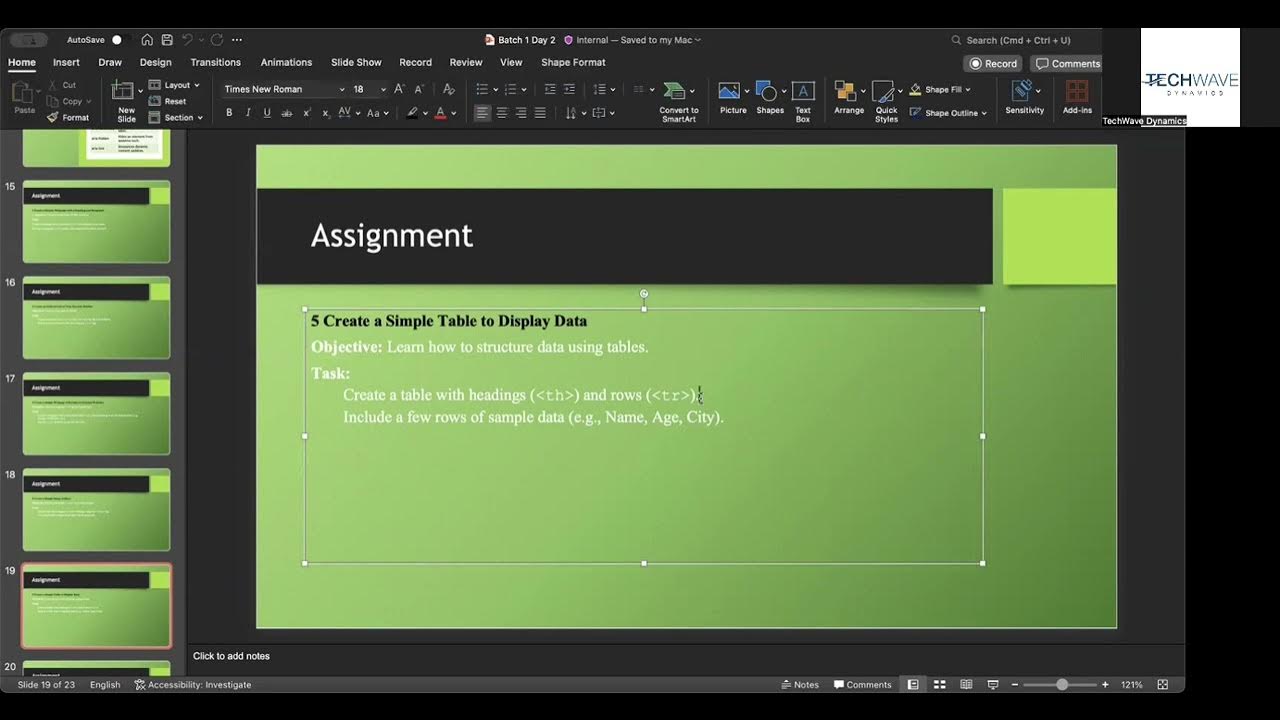
Task: Expand the bullets list dropdown
Action: tap(495, 89)
